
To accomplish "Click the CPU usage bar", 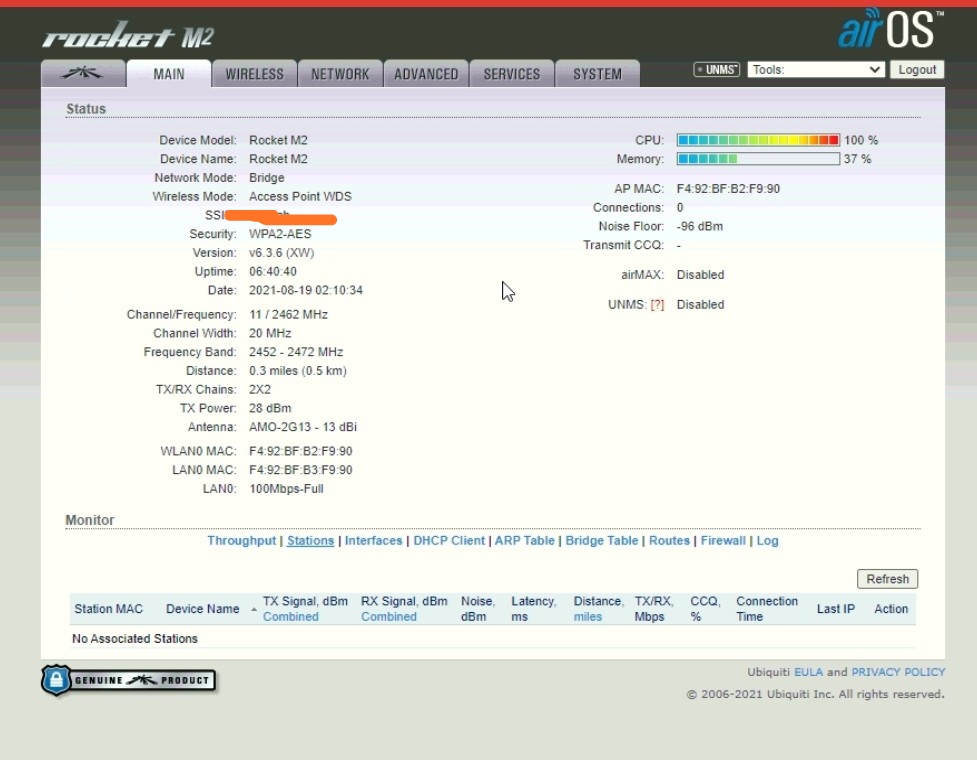I will (x=758, y=140).
